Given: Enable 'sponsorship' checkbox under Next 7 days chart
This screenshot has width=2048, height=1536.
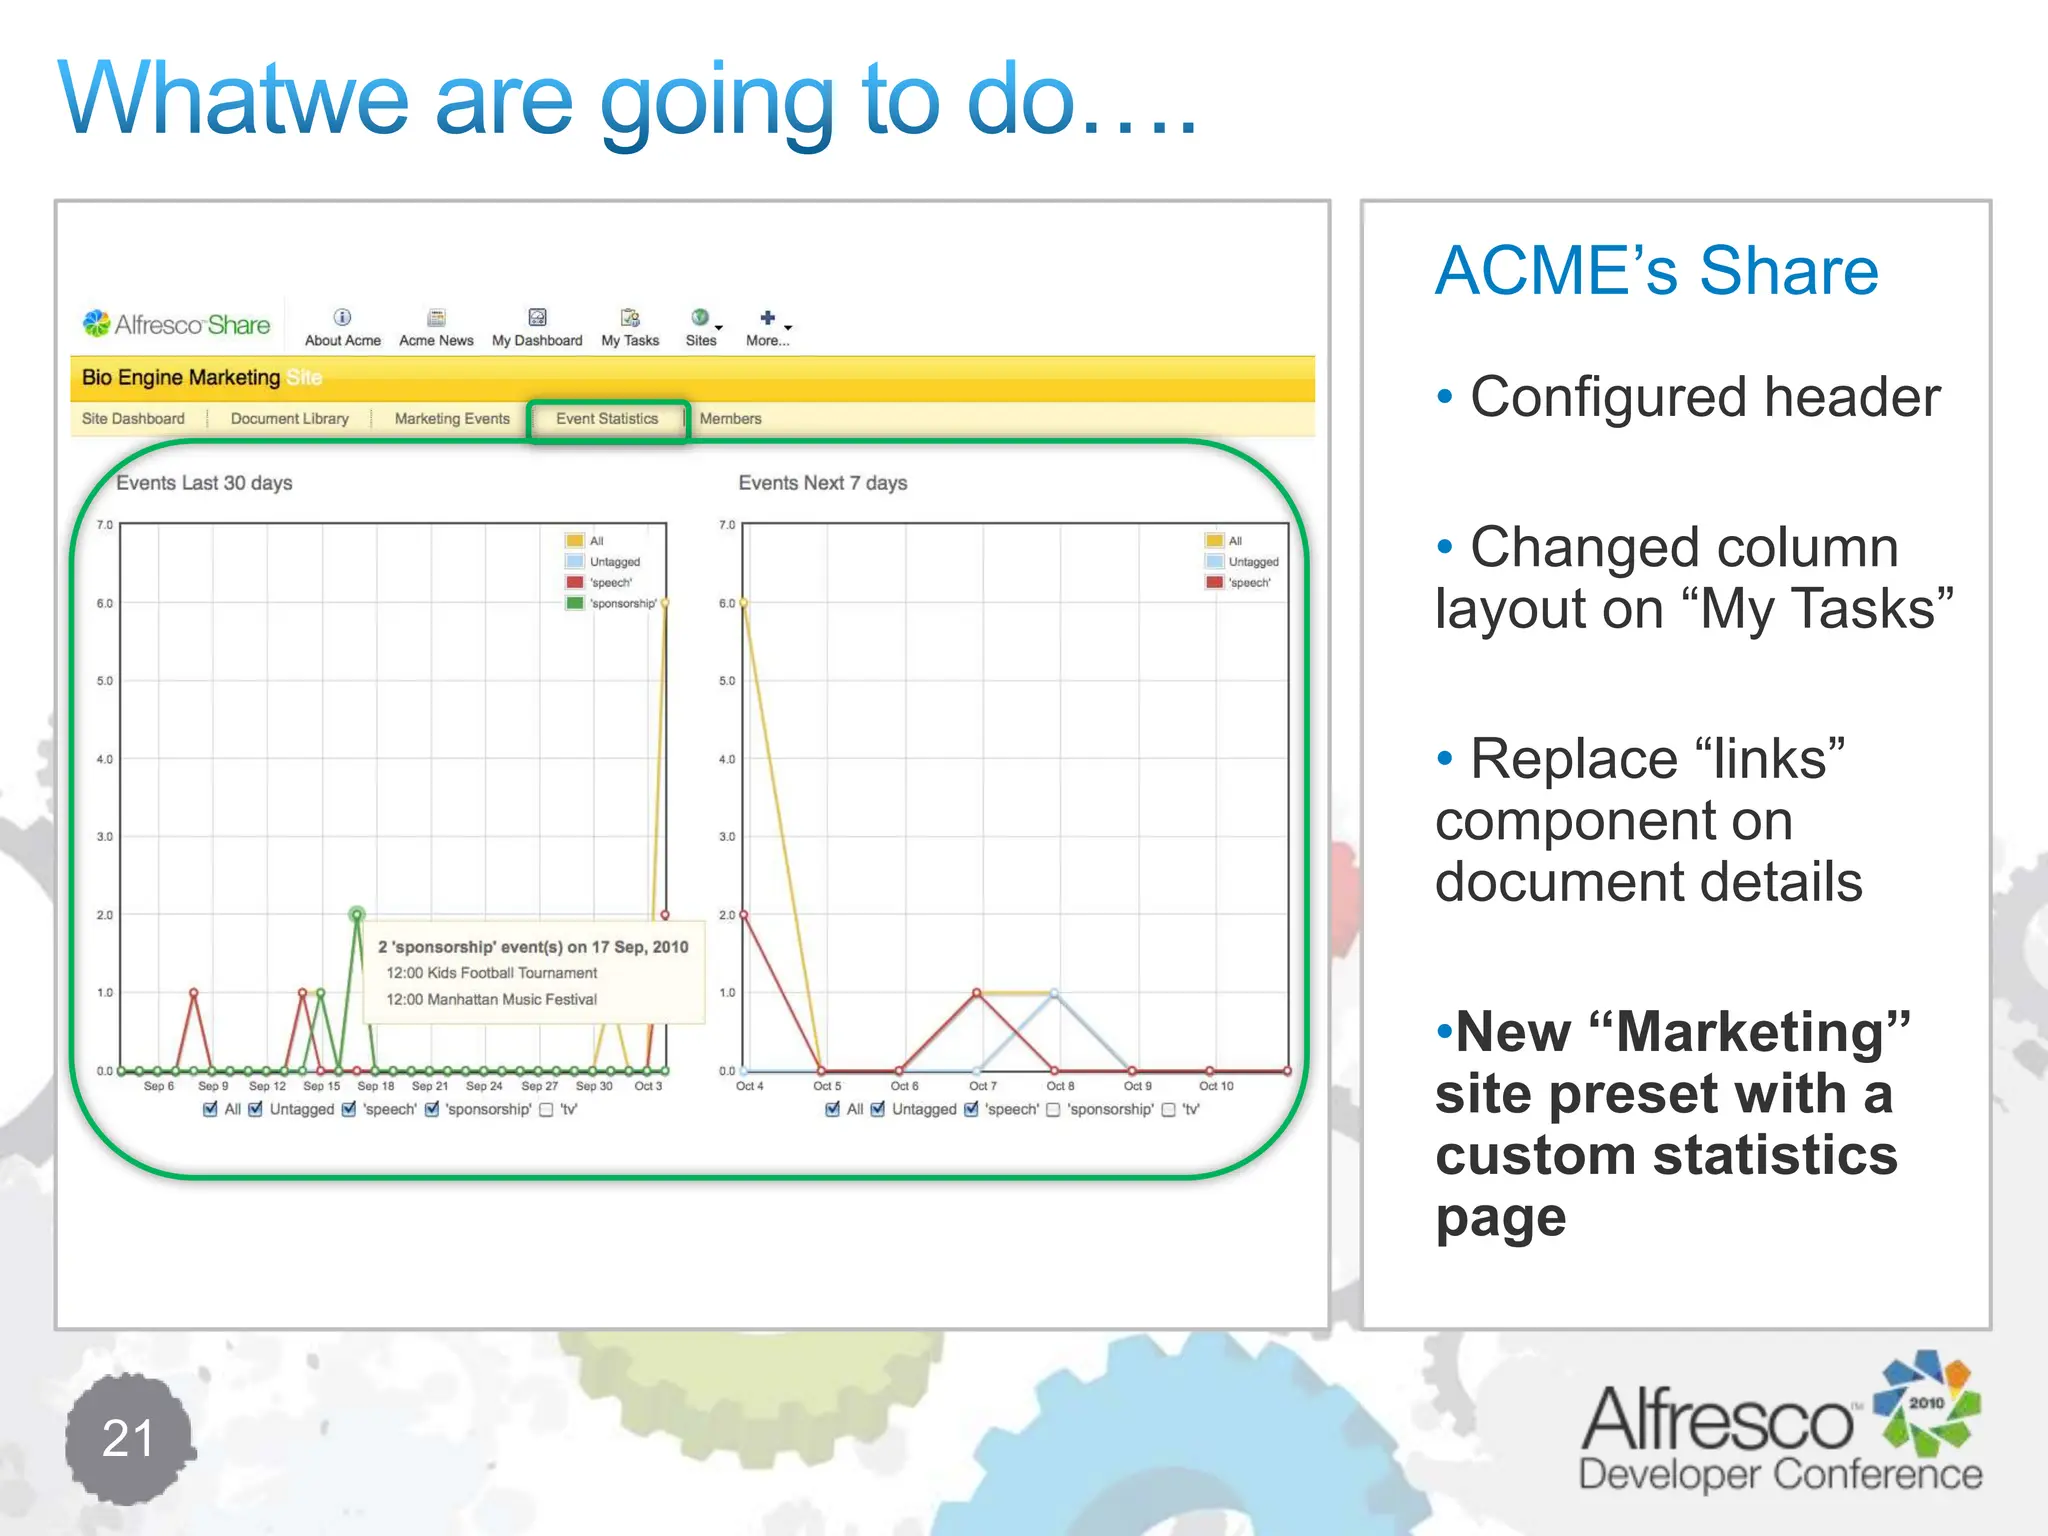Looking at the screenshot, I should tap(1053, 1109).
